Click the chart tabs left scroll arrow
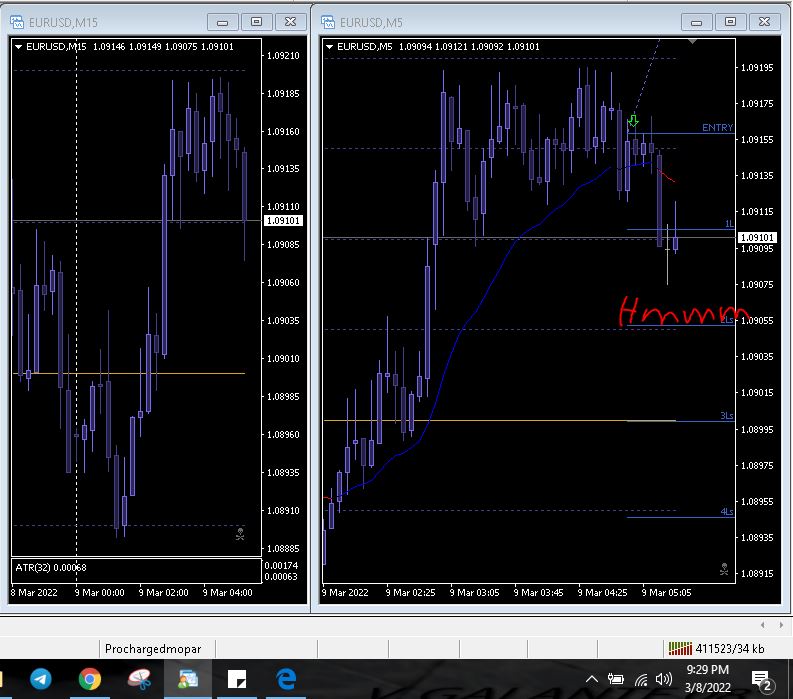This screenshot has width=793, height=699. (763, 625)
